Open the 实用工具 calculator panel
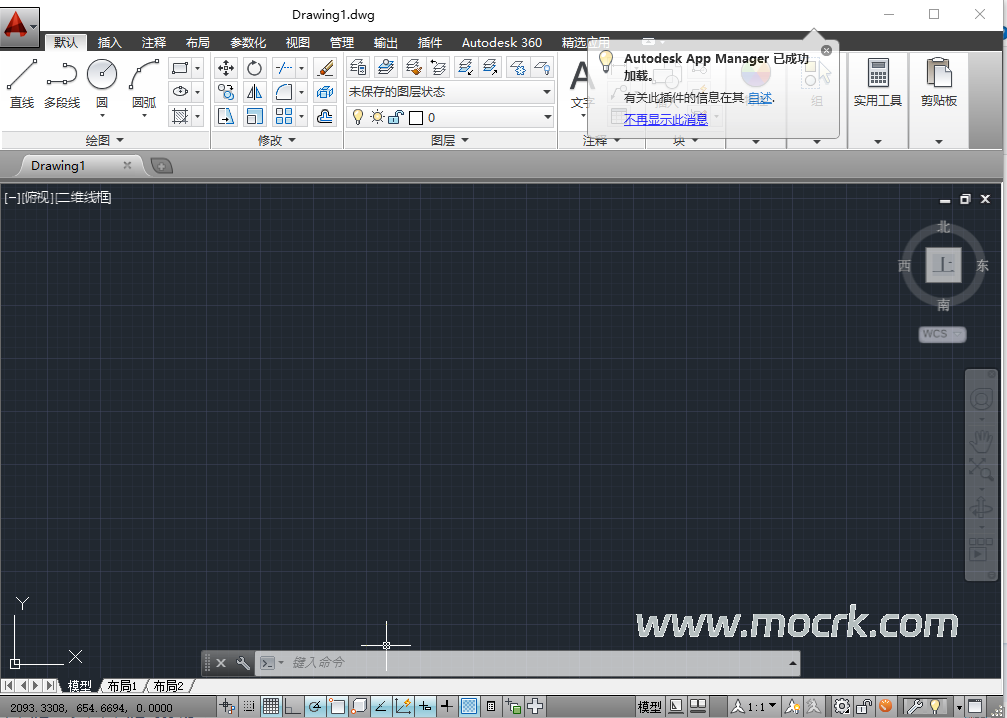 [x=877, y=83]
